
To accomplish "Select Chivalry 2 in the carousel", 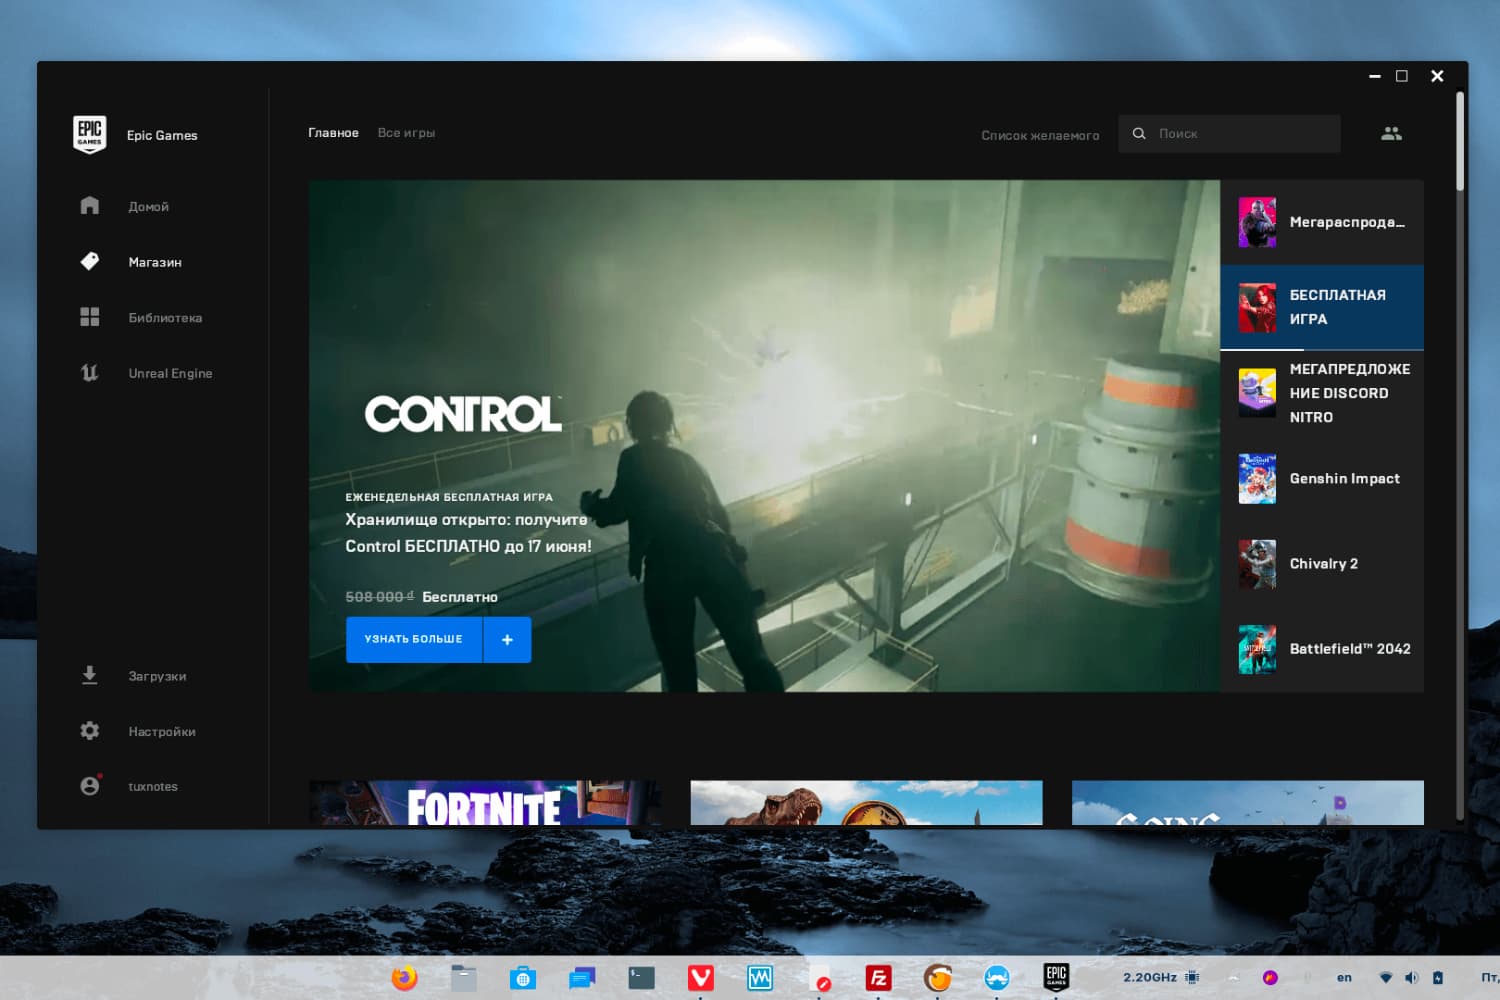I will point(1322,563).
